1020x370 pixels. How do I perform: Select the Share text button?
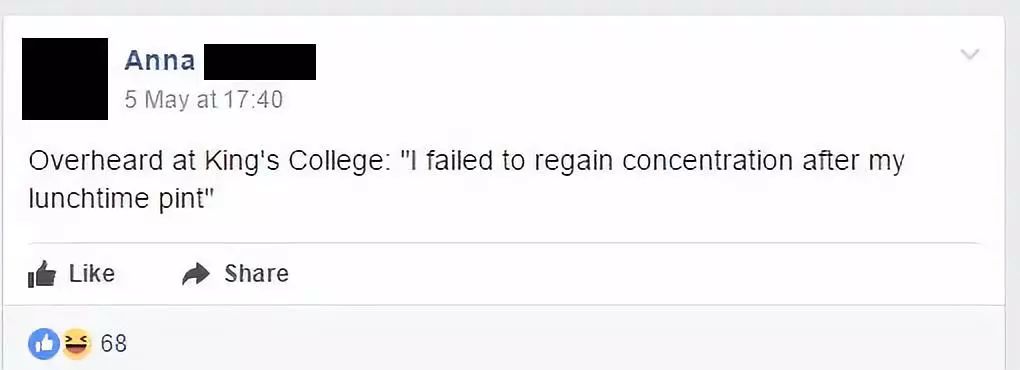point(256,274)
